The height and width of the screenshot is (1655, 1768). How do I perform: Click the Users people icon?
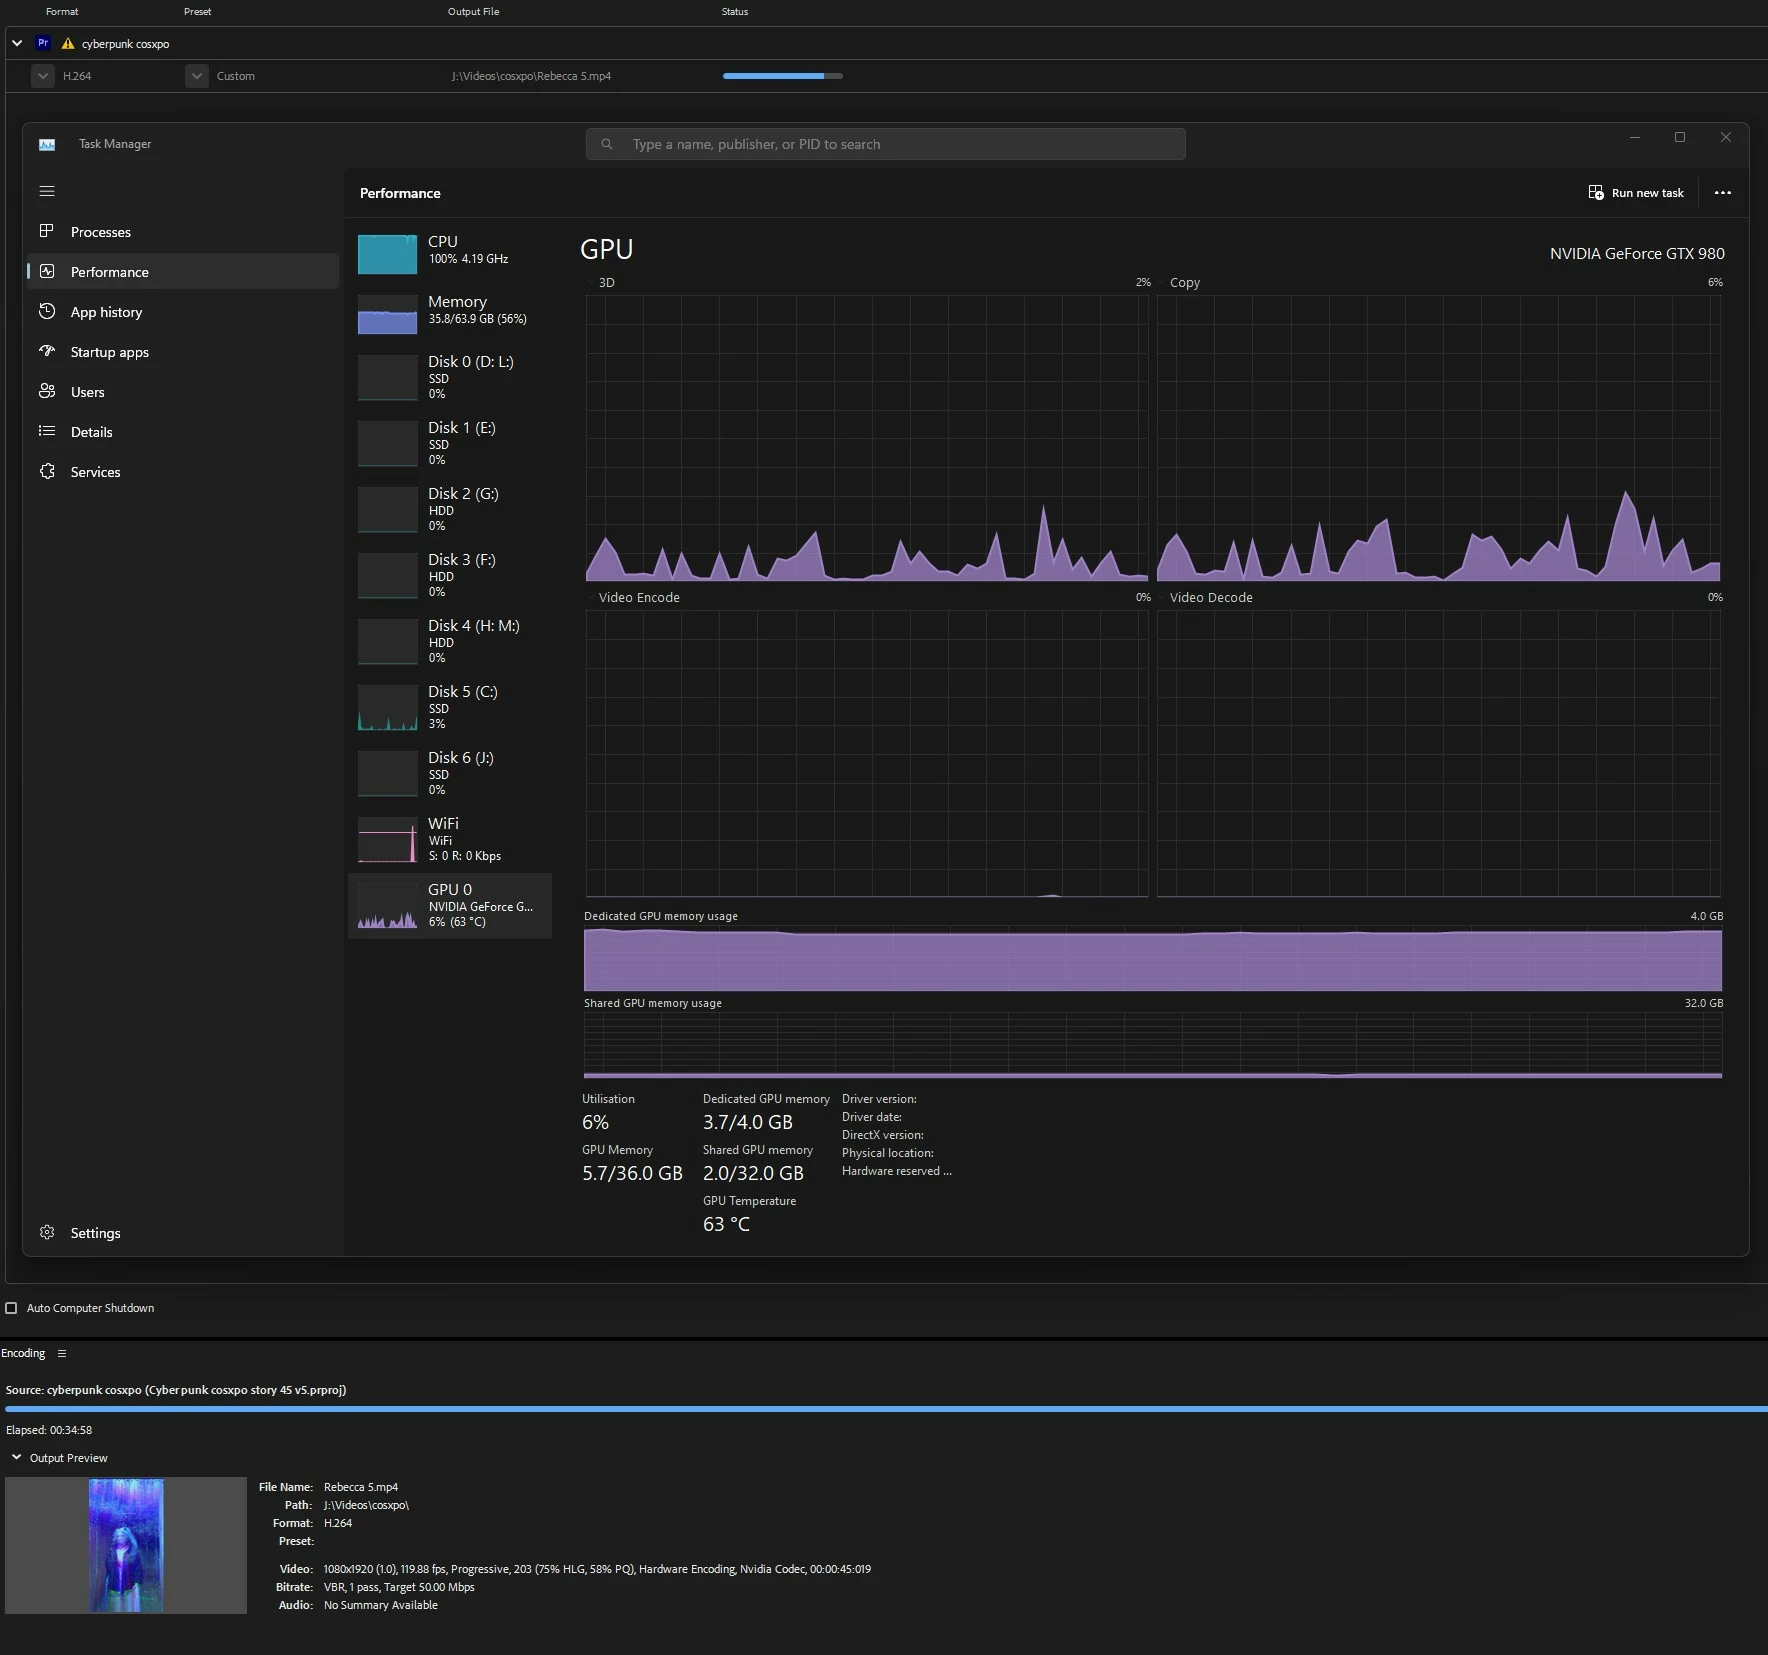[x=47, y=391]
